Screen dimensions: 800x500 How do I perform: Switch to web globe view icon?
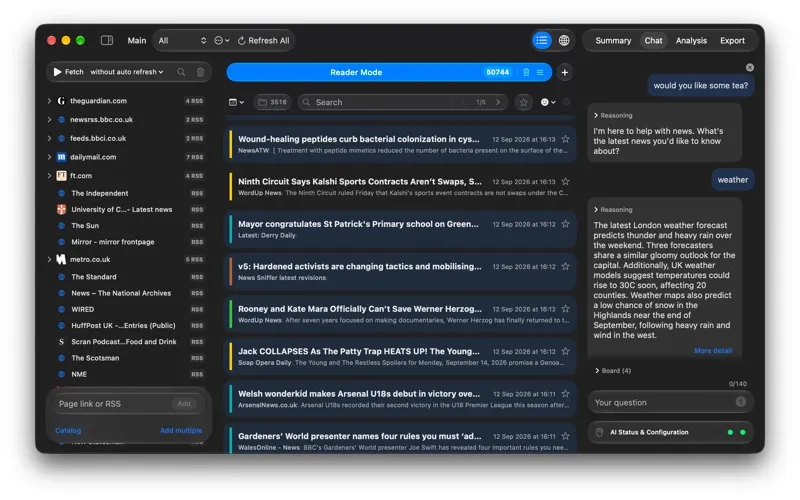pyautogui.click(x=564, y=40)
